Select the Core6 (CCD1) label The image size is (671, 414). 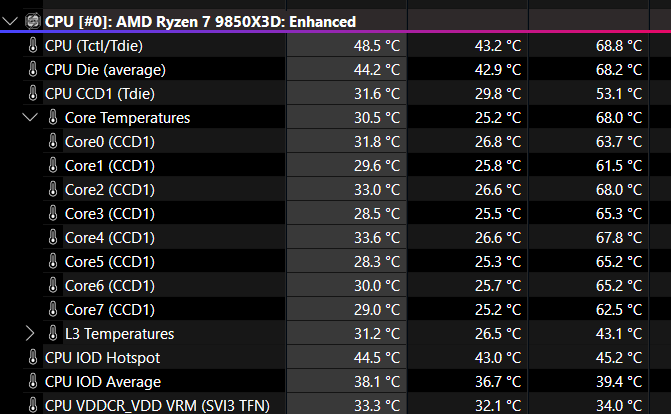click(110, 286)
